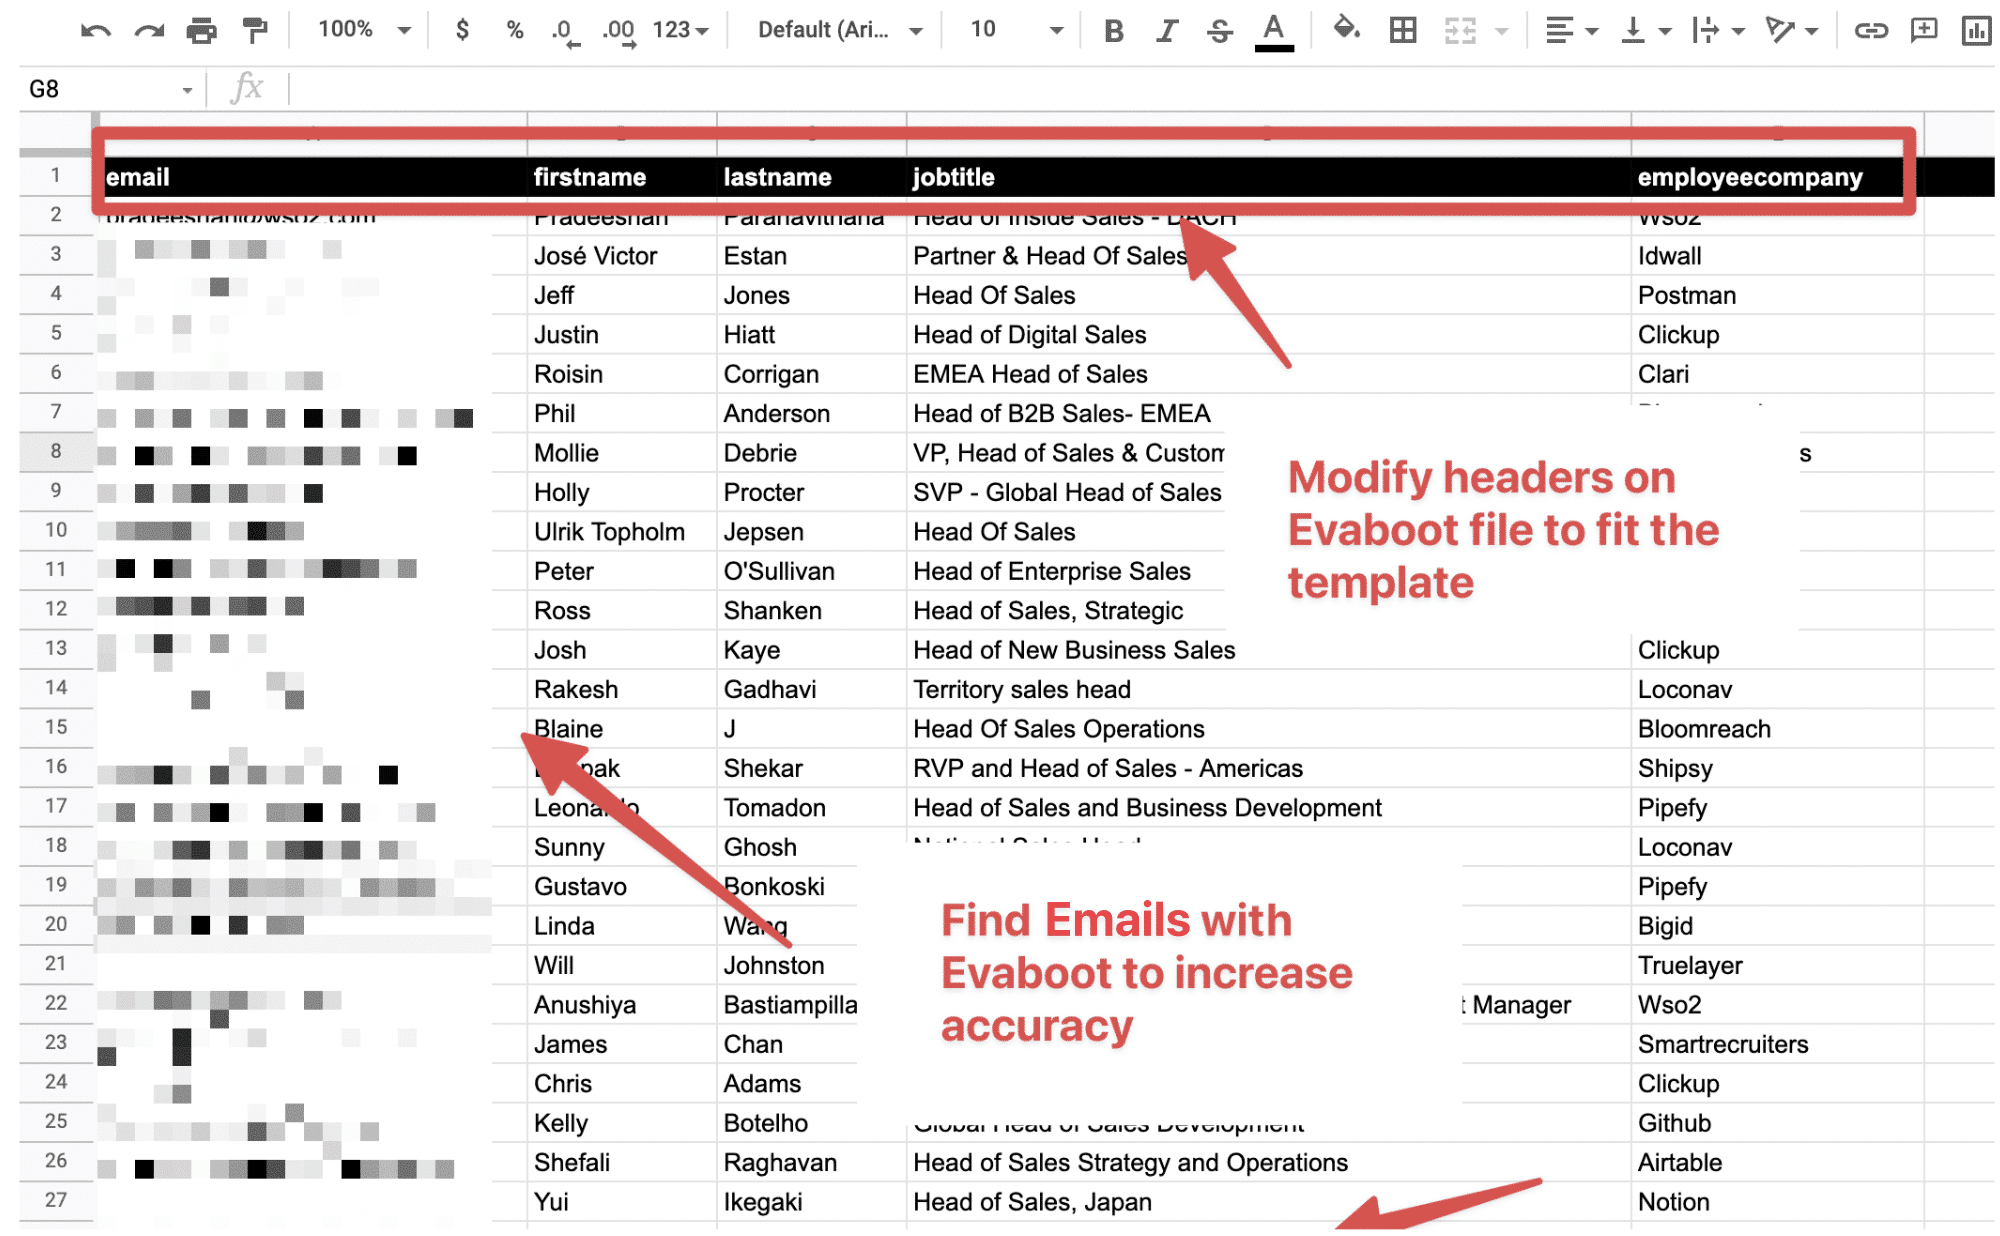Open horizontal align dropdown
This screenshot has width=2000, height=1236.
(x=1571, y=31)
